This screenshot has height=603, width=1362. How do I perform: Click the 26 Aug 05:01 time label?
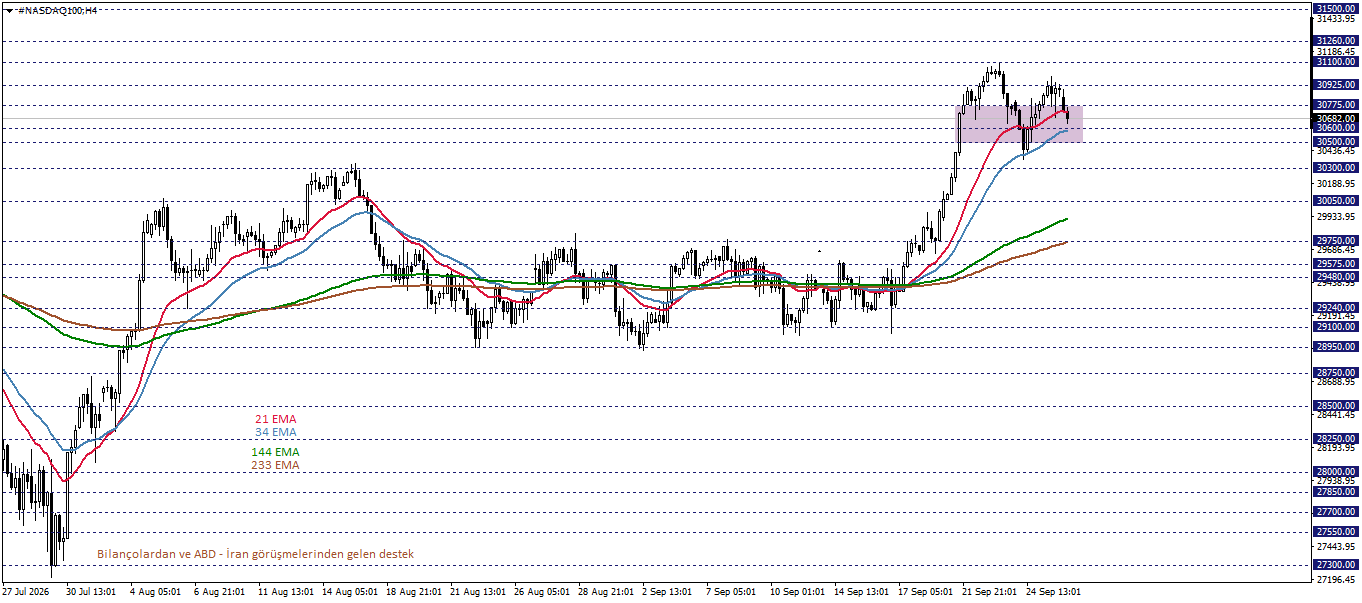pyautogui.click(x=541, y=592)
